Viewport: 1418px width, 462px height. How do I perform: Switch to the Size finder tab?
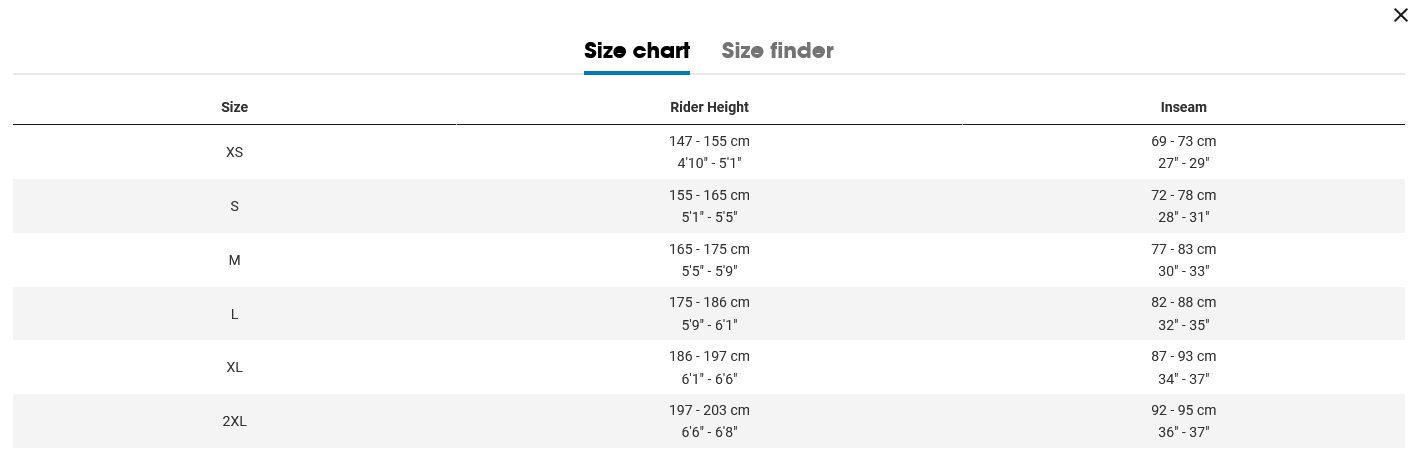click(777, 51)
